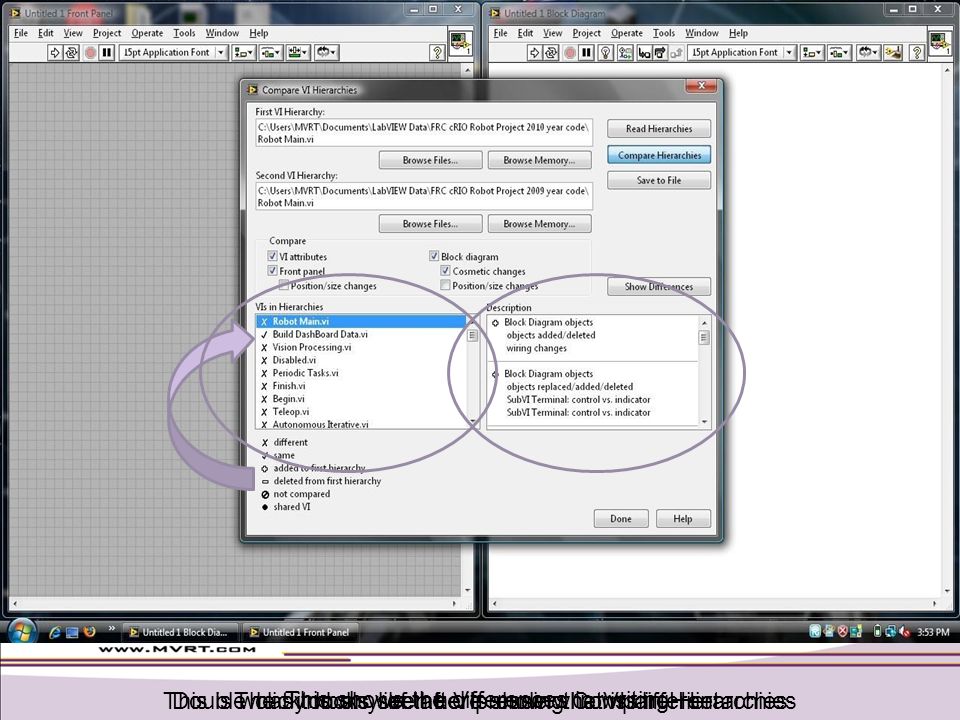The image size is (960, 720).
Task: Click Second VI Hierarchy path field
Action: [424, 197]
